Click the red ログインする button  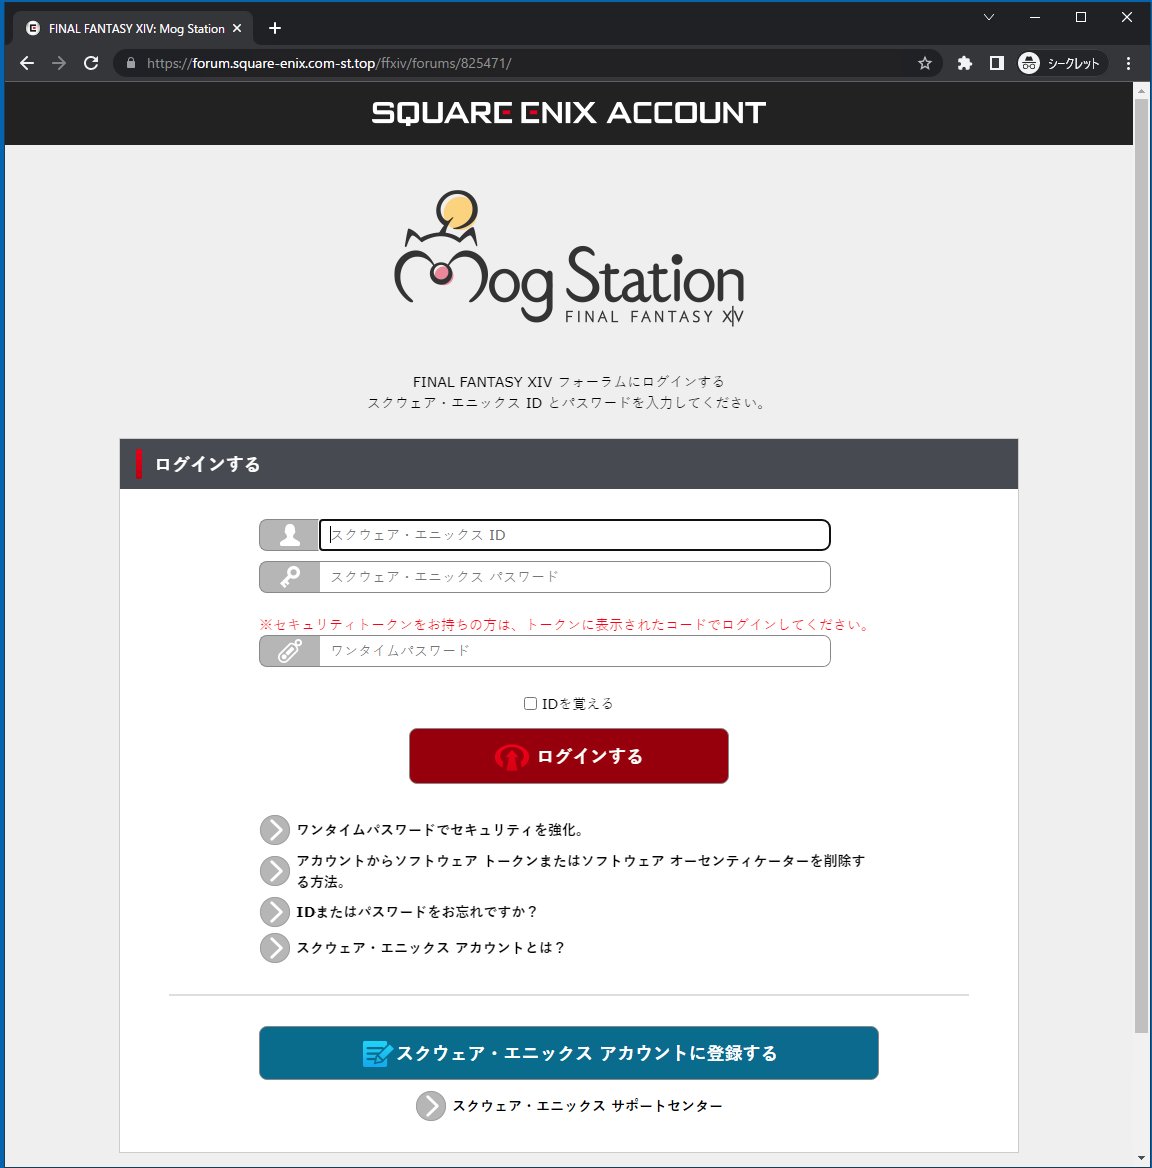coord(569,756)
